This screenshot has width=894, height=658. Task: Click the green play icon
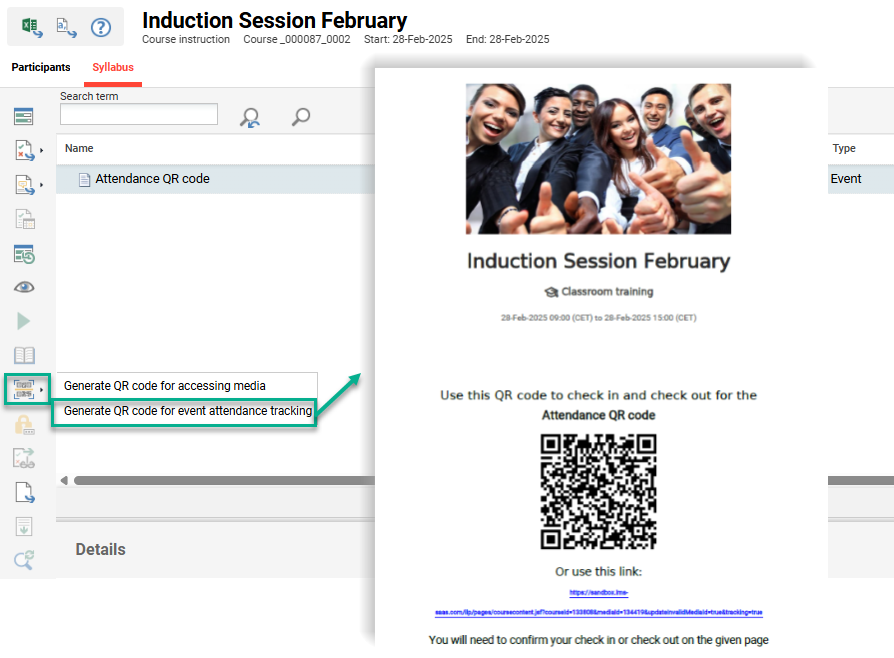click(23, 321)
